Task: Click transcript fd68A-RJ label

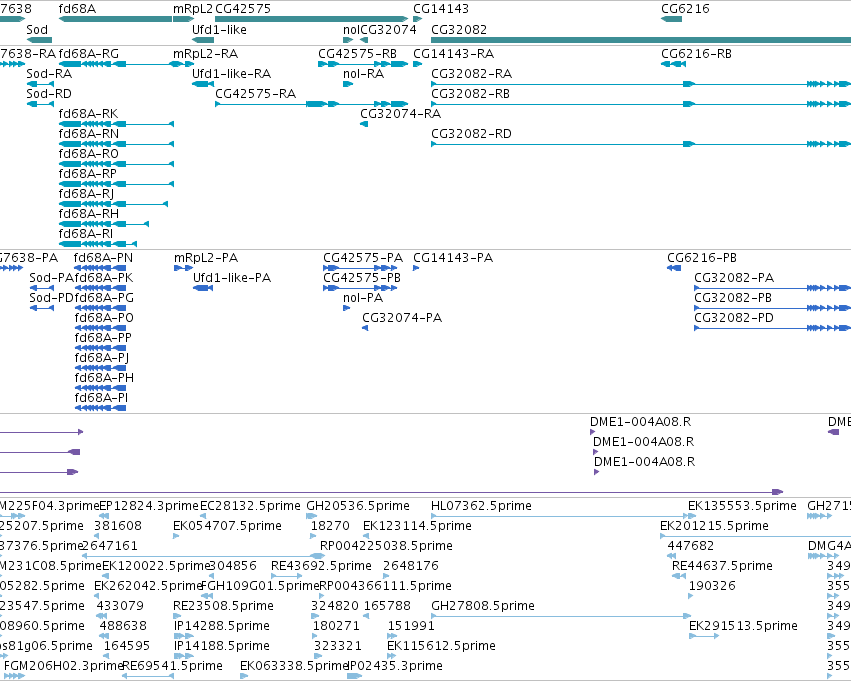Action: pos(86,194)
